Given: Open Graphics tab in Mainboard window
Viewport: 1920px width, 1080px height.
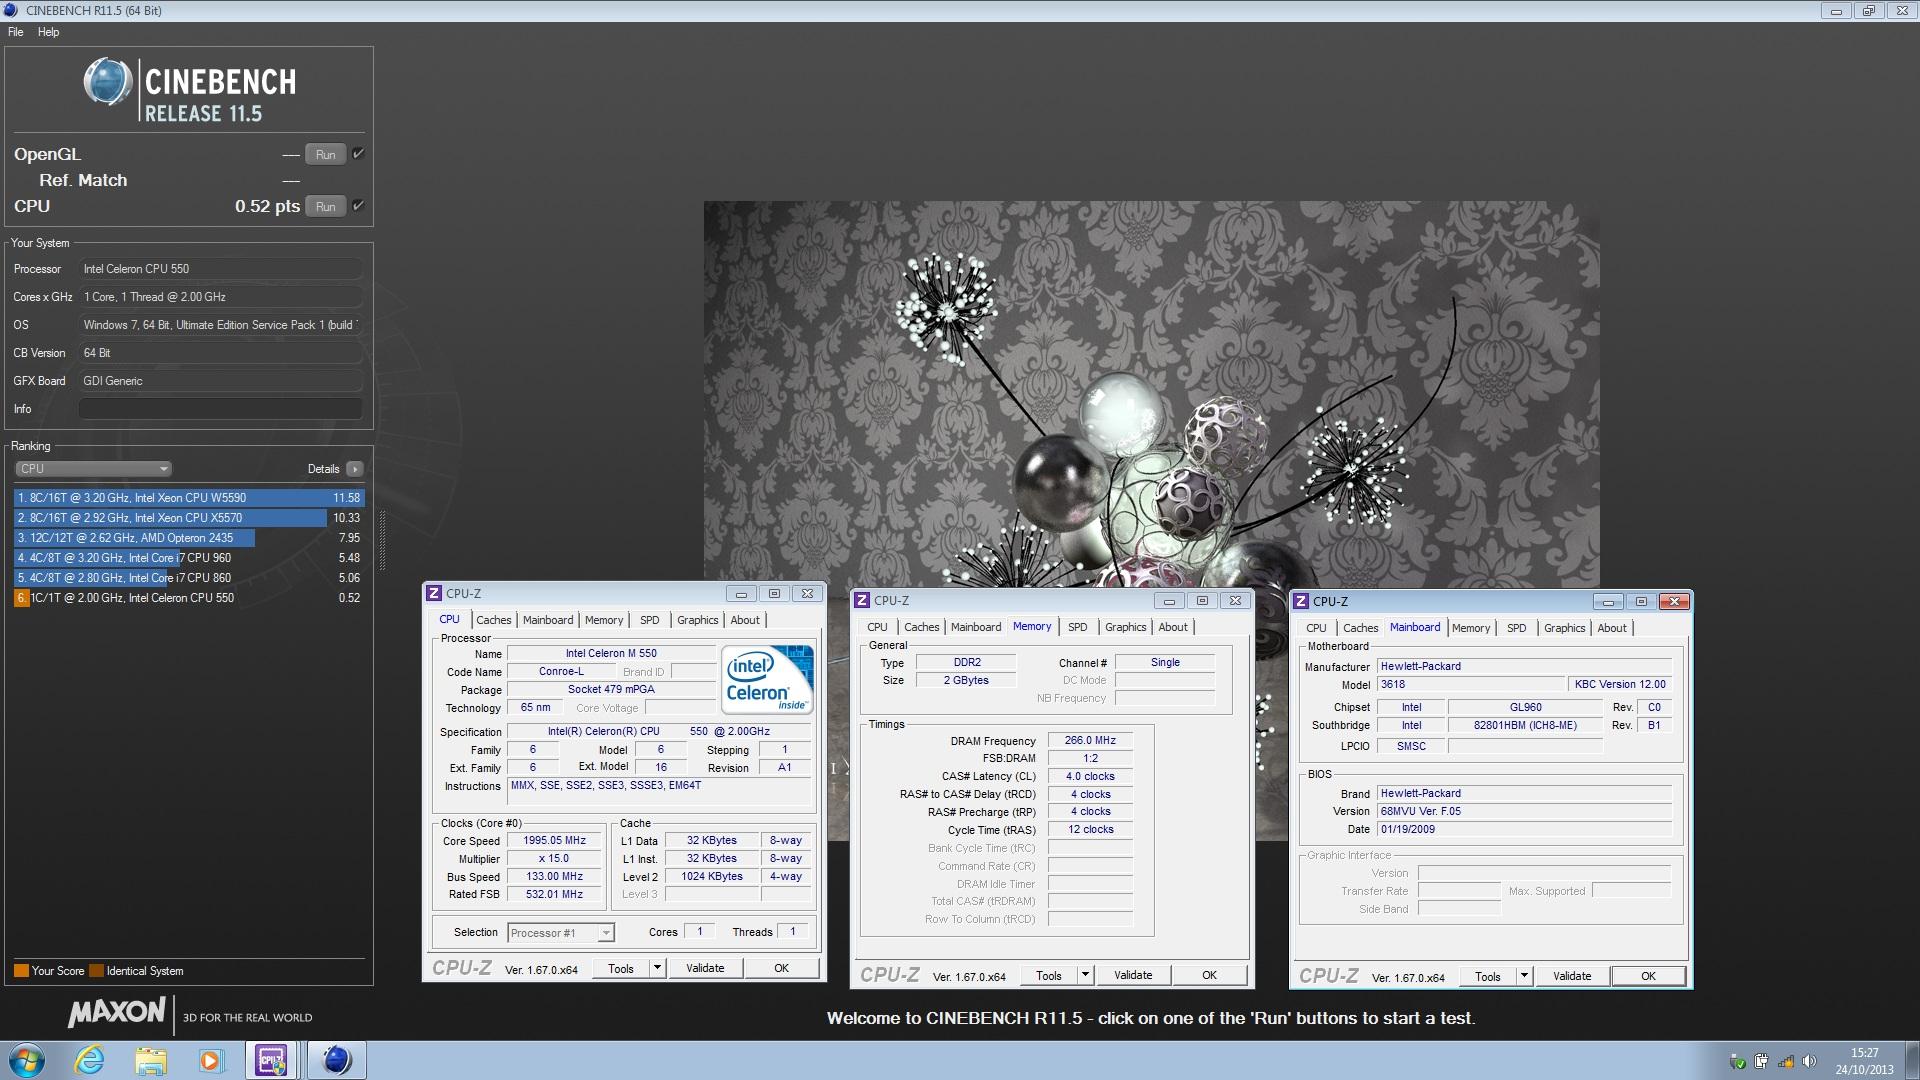Looking at the screenshot, I should point(1564,628).
